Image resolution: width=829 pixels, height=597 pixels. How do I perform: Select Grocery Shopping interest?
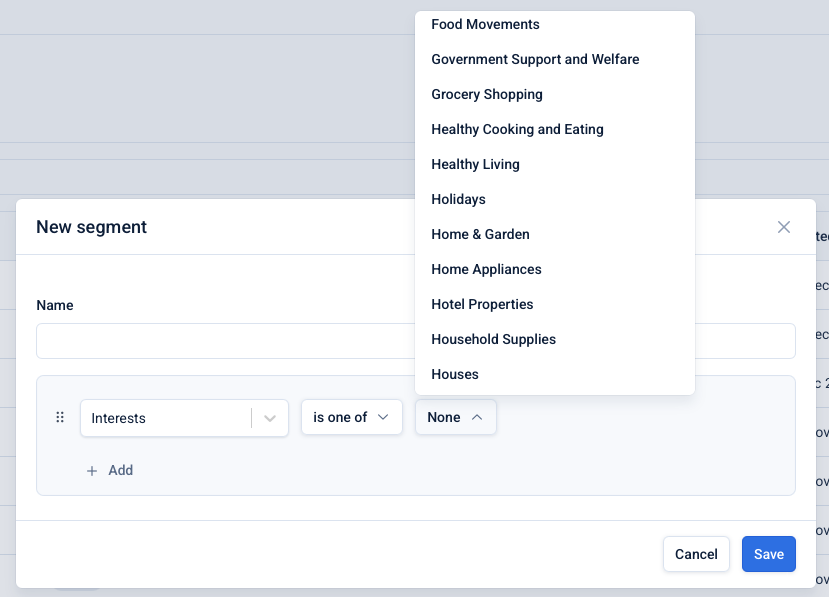(487, 95)
